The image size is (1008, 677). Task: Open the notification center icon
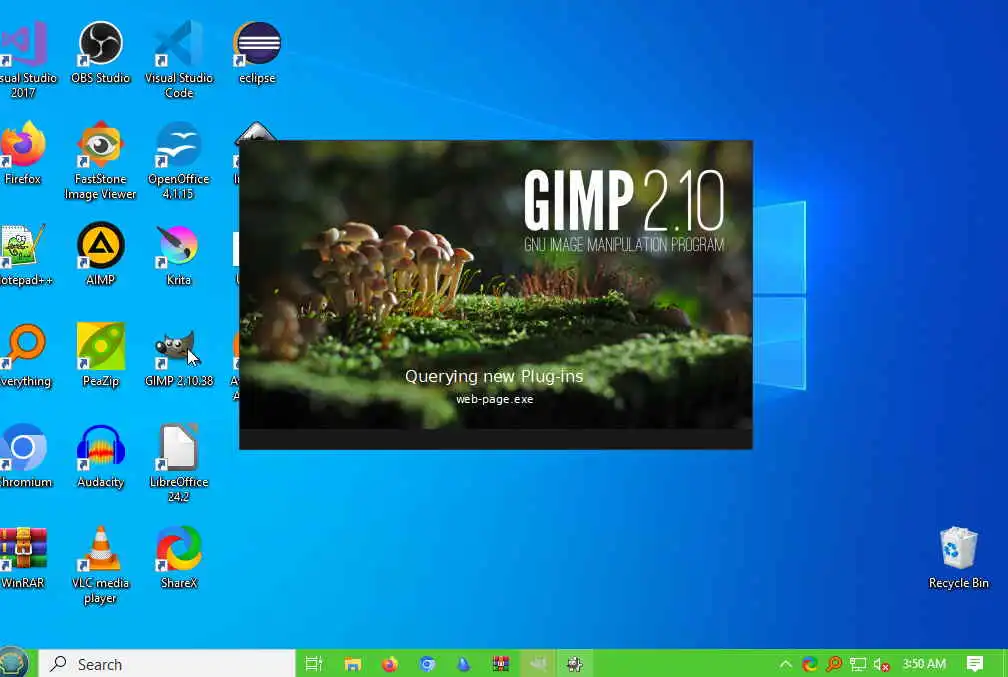tap(975, 664)
